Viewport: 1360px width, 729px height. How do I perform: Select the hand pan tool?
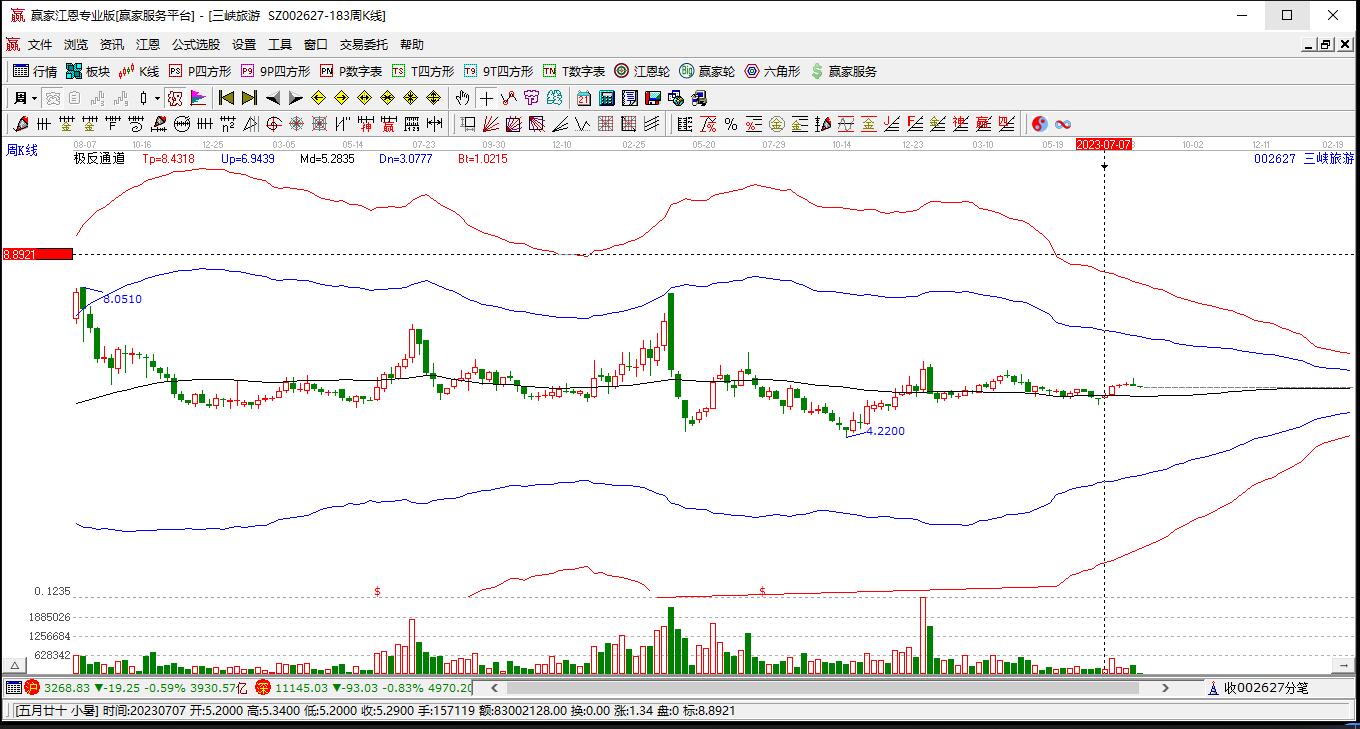[462, 98]
